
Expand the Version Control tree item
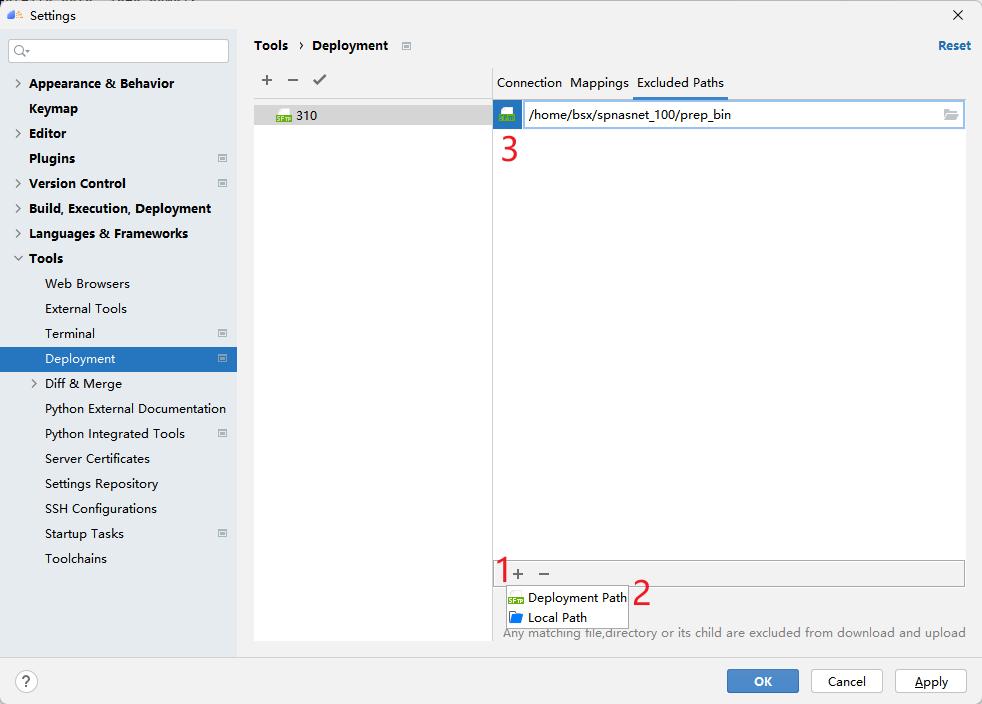pyautogui.click(x=19, y=183)
